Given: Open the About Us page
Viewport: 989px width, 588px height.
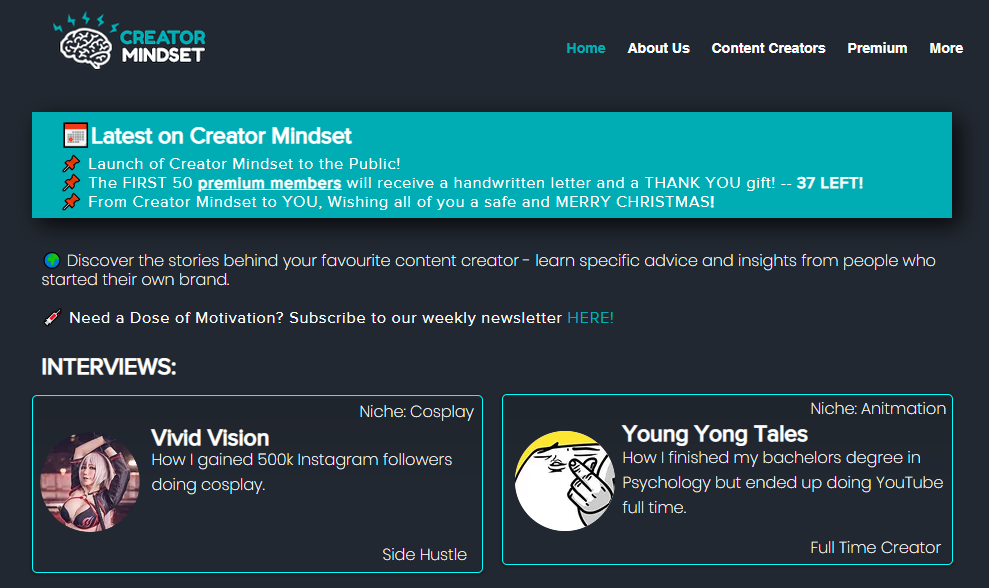Looking at the screenshot, I should (658, 47).
